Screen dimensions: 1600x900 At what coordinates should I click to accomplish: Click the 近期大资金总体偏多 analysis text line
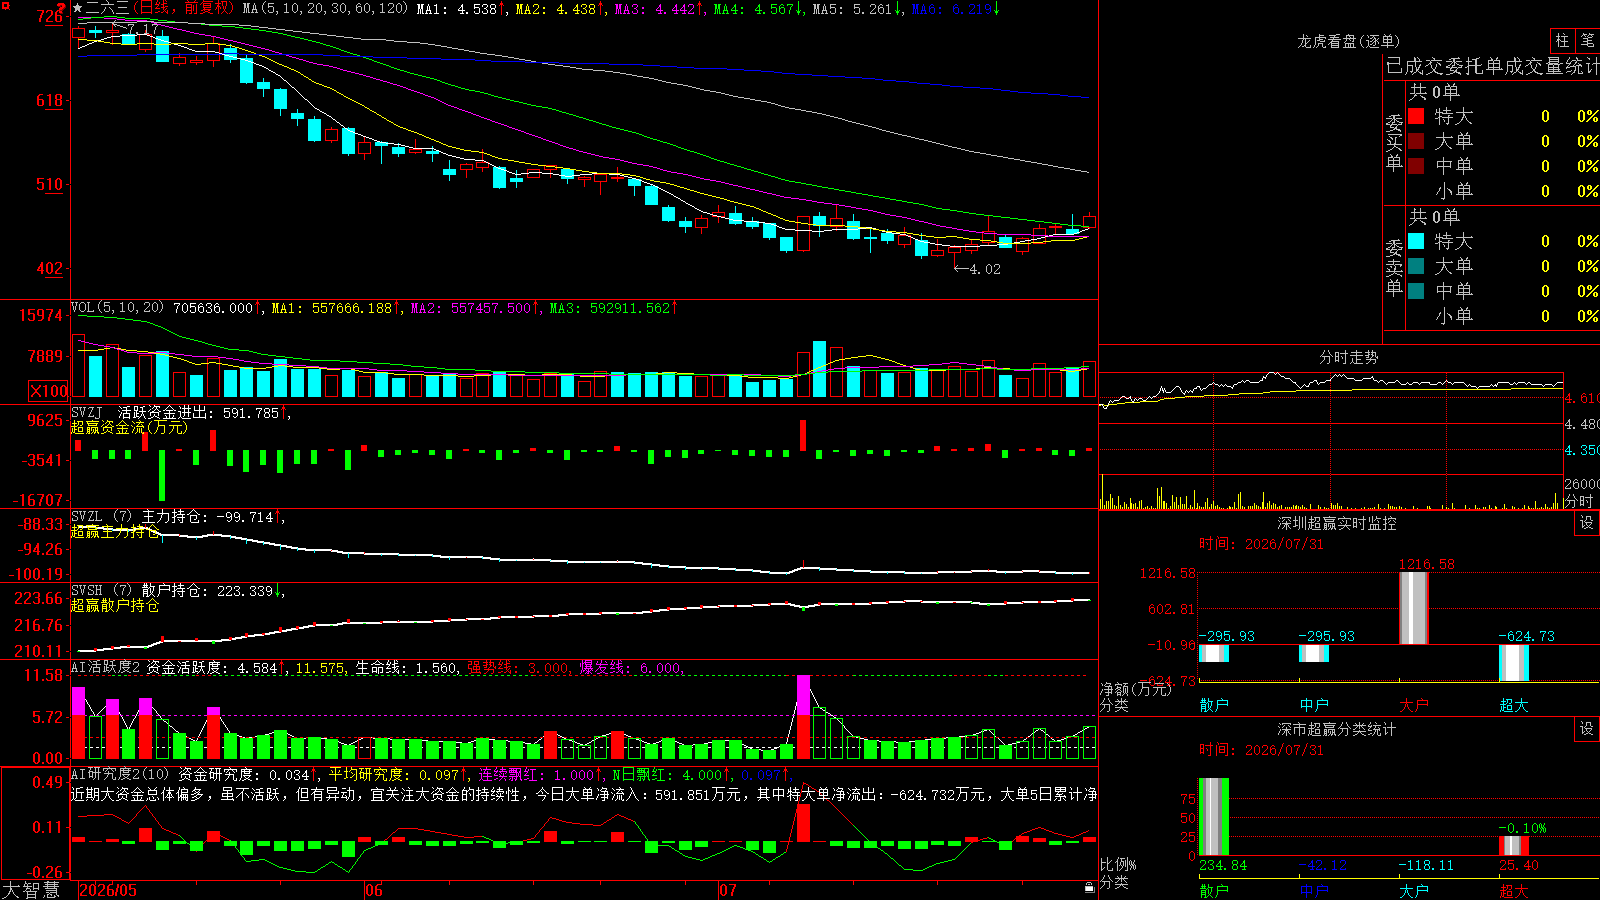tap(584, 794)
